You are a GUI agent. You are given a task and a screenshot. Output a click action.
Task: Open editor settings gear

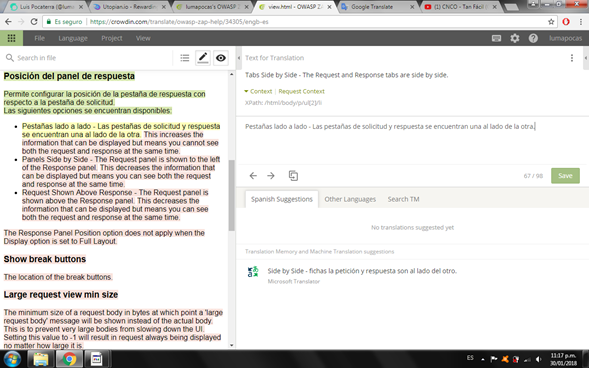(515, 38)
